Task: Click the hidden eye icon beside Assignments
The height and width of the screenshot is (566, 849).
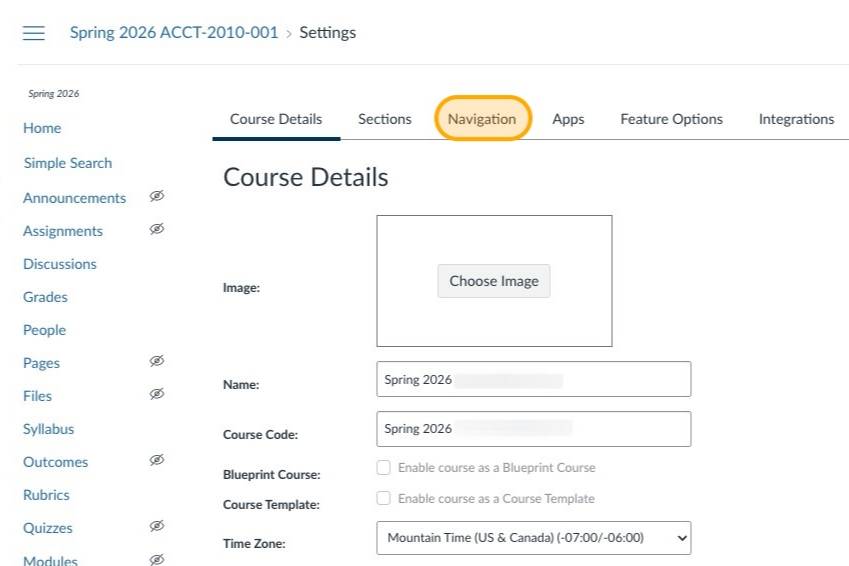Action: coord(156,230)
